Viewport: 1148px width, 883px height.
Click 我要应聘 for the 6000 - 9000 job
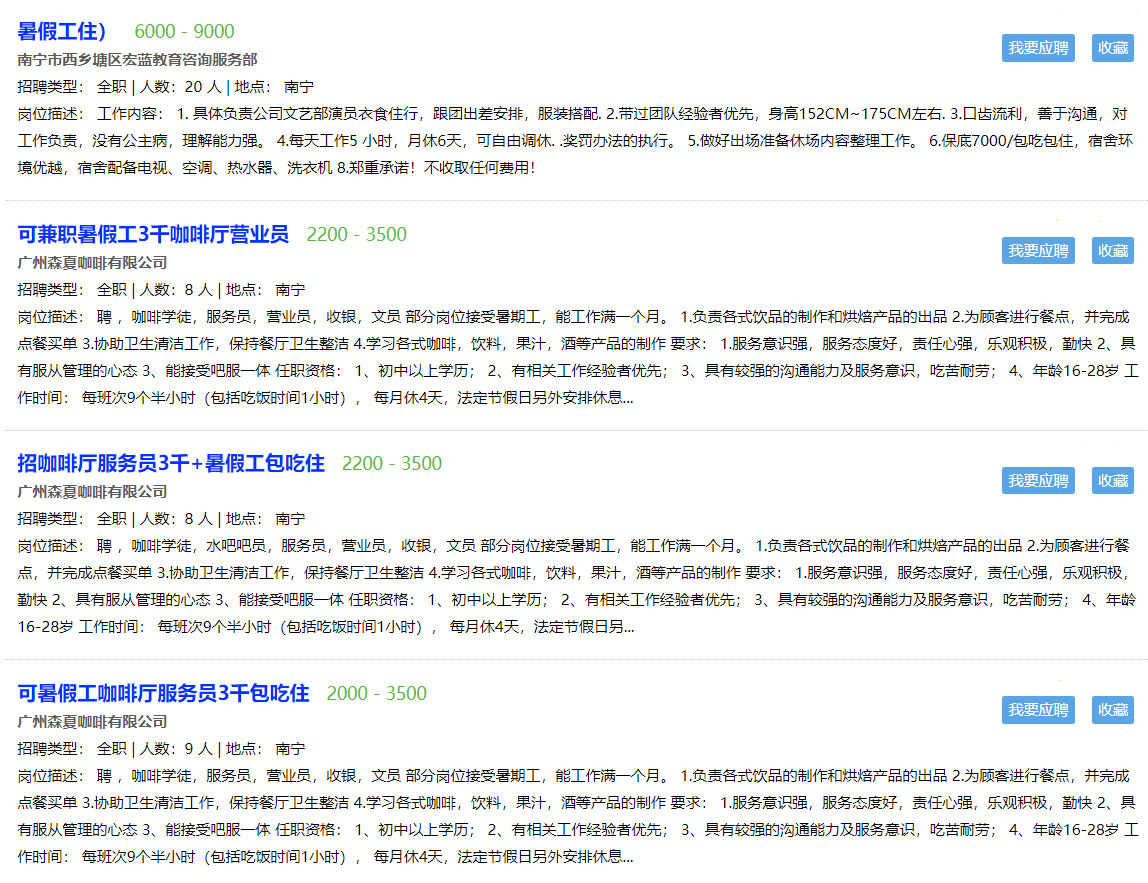click(x=1038, y=48)
